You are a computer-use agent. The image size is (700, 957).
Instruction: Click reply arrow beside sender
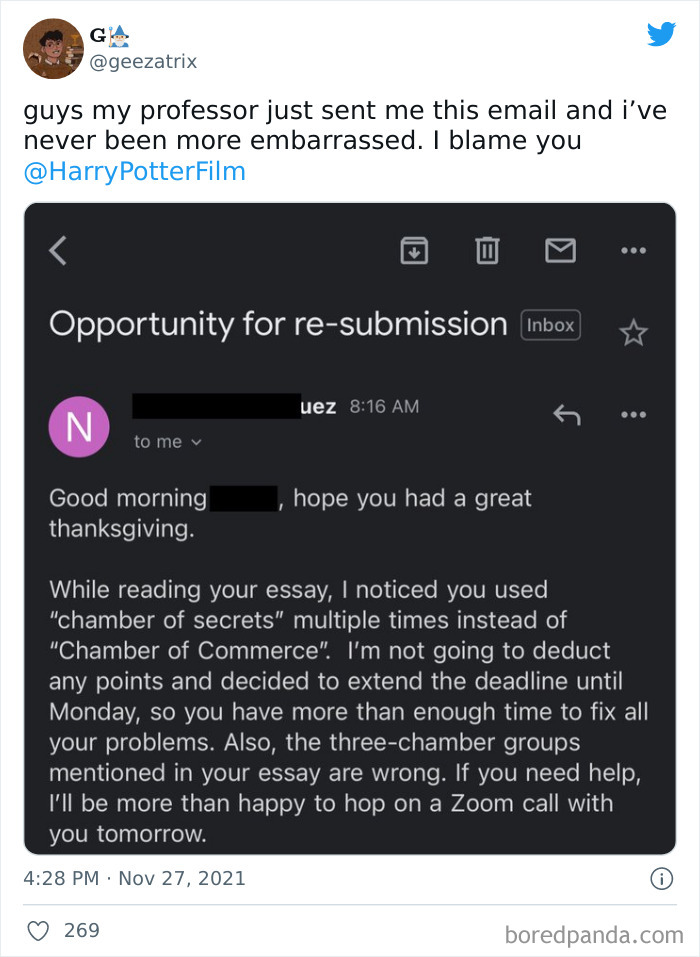point(567,413)
